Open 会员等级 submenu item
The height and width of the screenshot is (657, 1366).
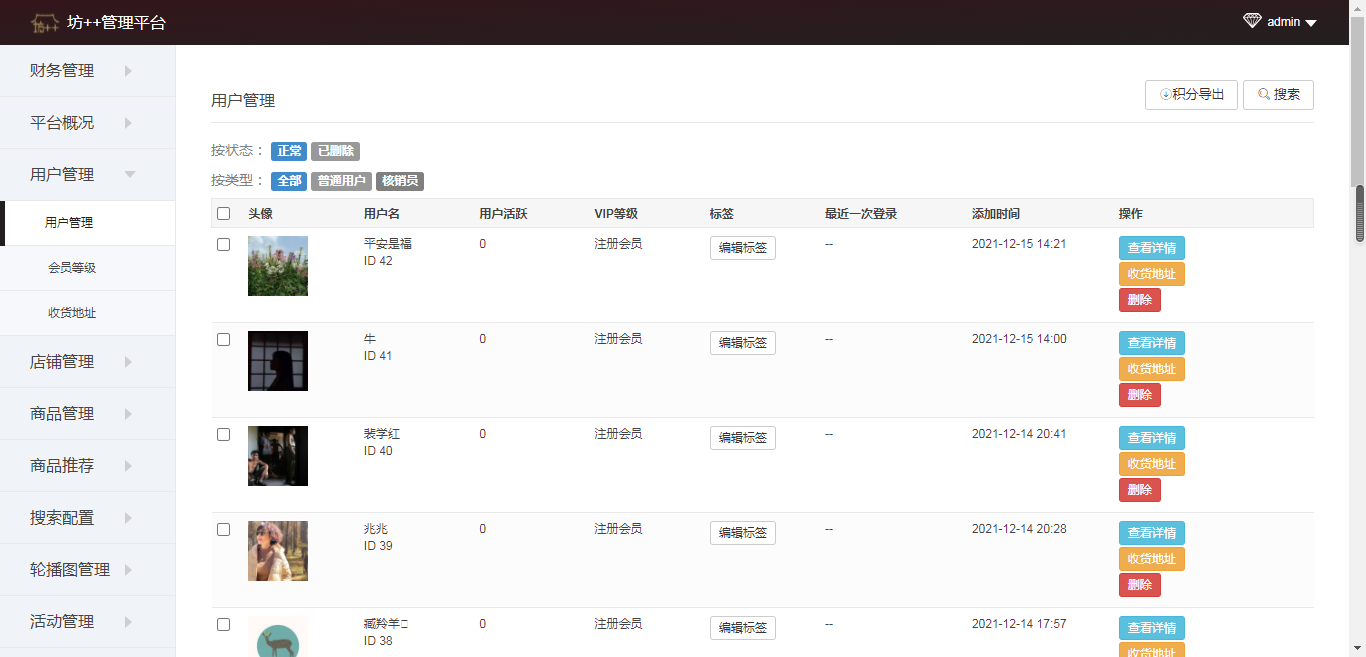[72, 268]
